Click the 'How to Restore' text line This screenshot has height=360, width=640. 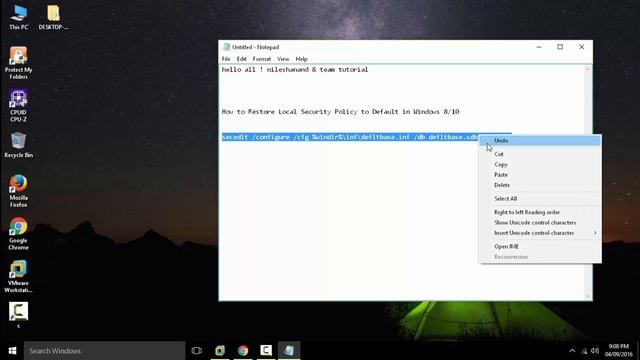340,112
